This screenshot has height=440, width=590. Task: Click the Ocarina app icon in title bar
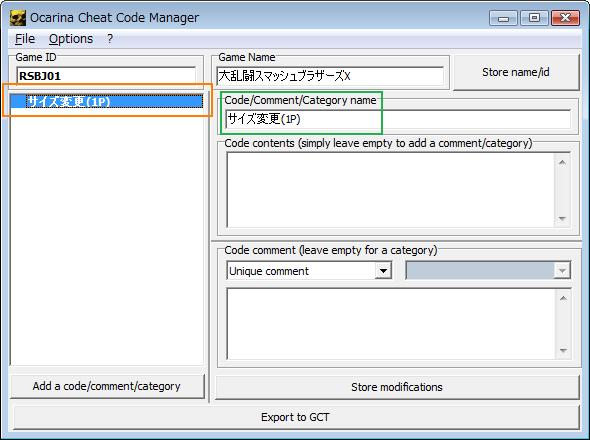tap(18, 18)
